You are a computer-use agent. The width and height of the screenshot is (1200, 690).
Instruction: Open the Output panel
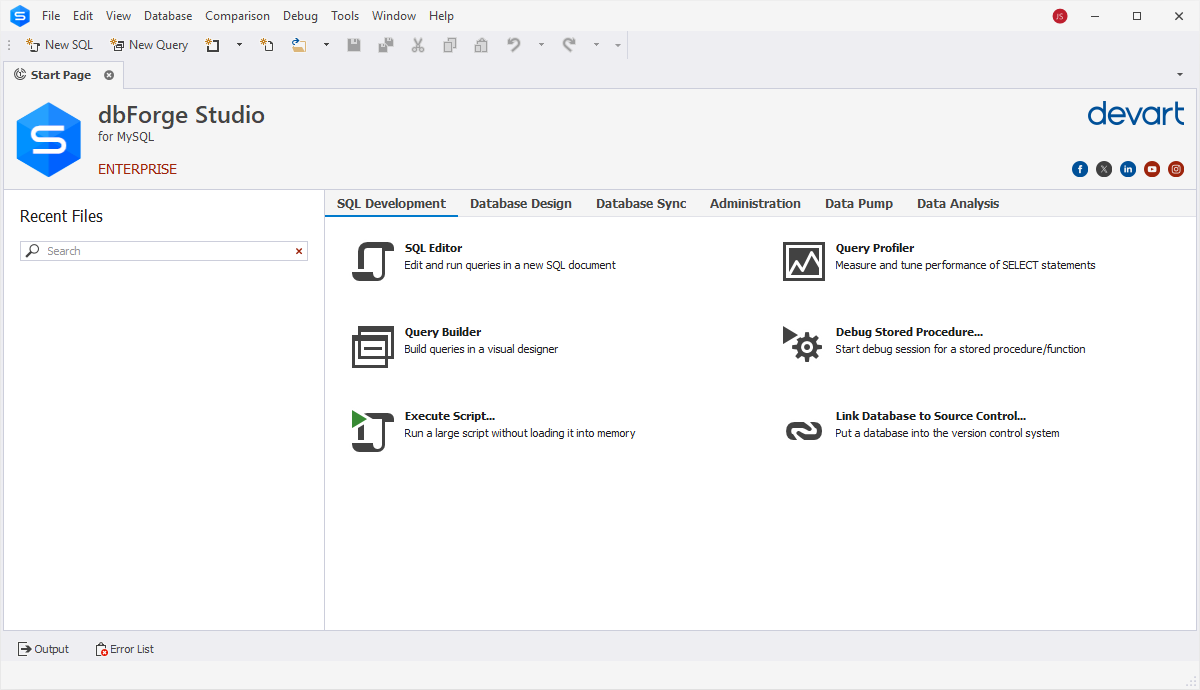click(x=44, y=649)
